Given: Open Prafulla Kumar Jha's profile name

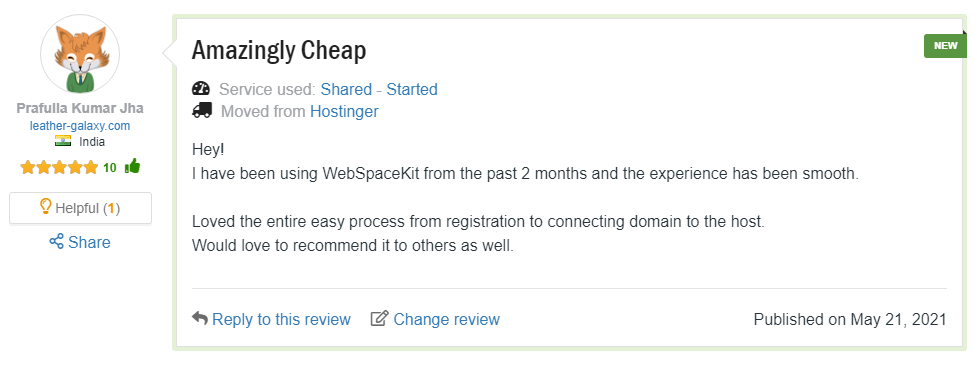Looking at the screenshot, I should click(x=80, y=109).
